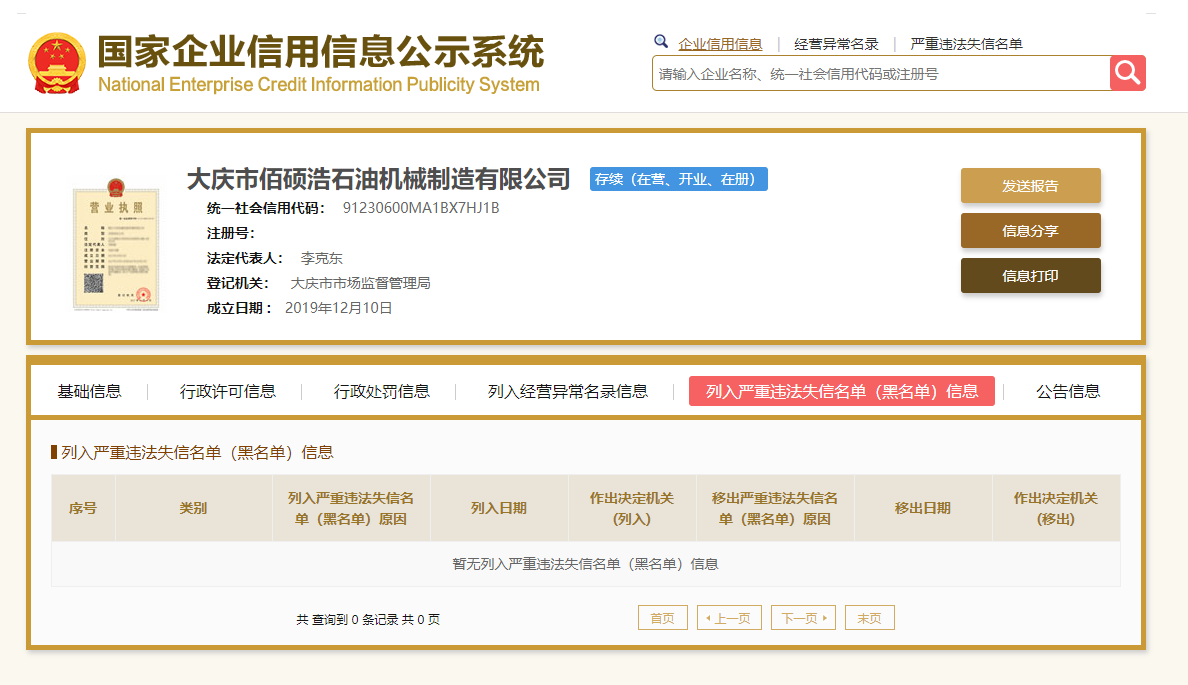Click the 共查询到 0 条记录 summary text
Viewport: 1188px width, 685px height.
click(368, 619)
